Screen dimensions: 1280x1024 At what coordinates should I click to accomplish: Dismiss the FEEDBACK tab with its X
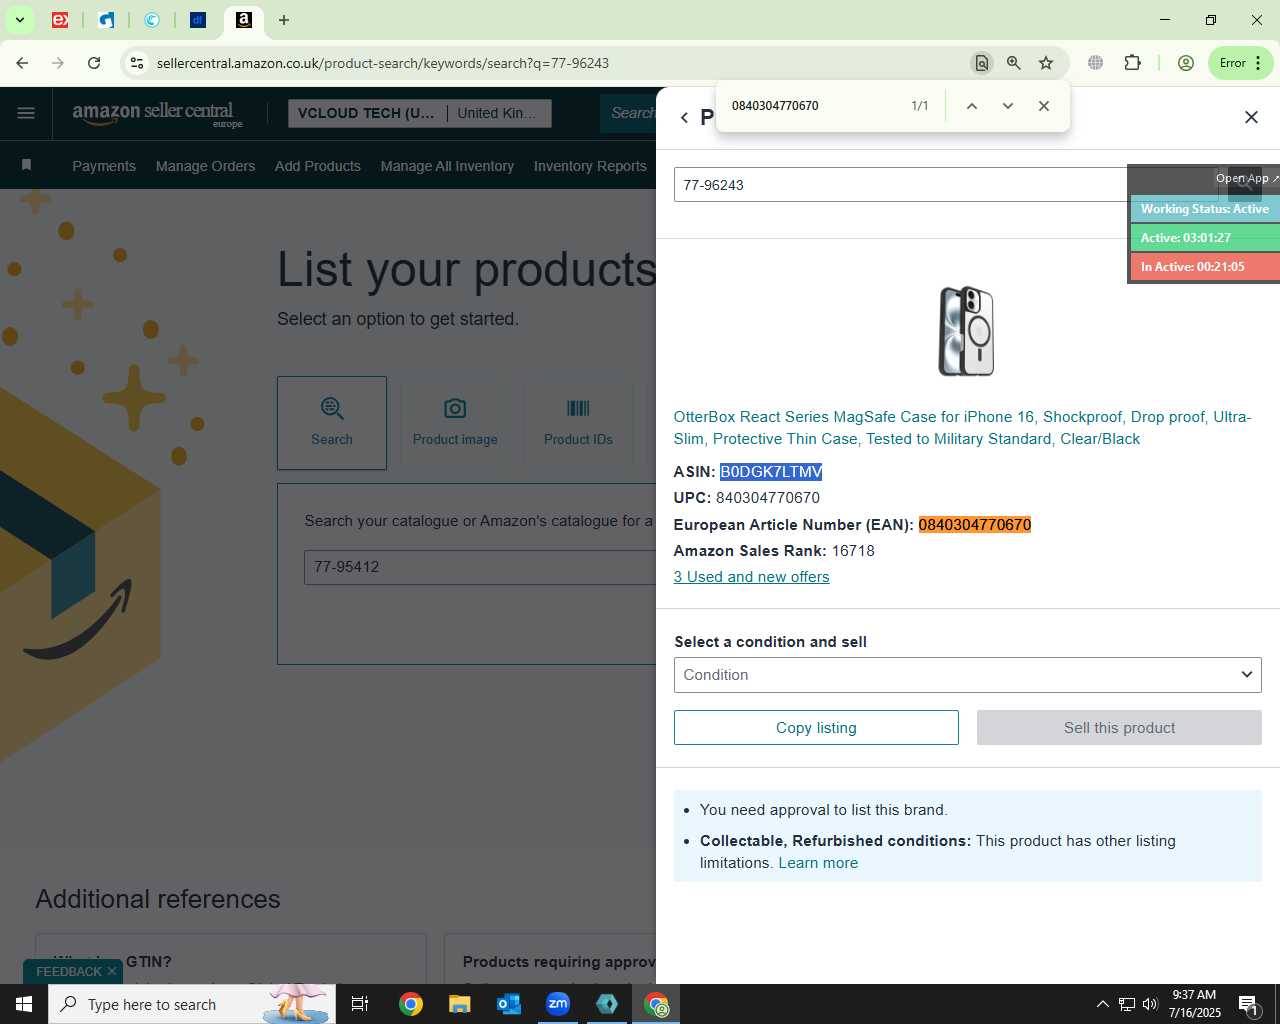coord(112,971)
